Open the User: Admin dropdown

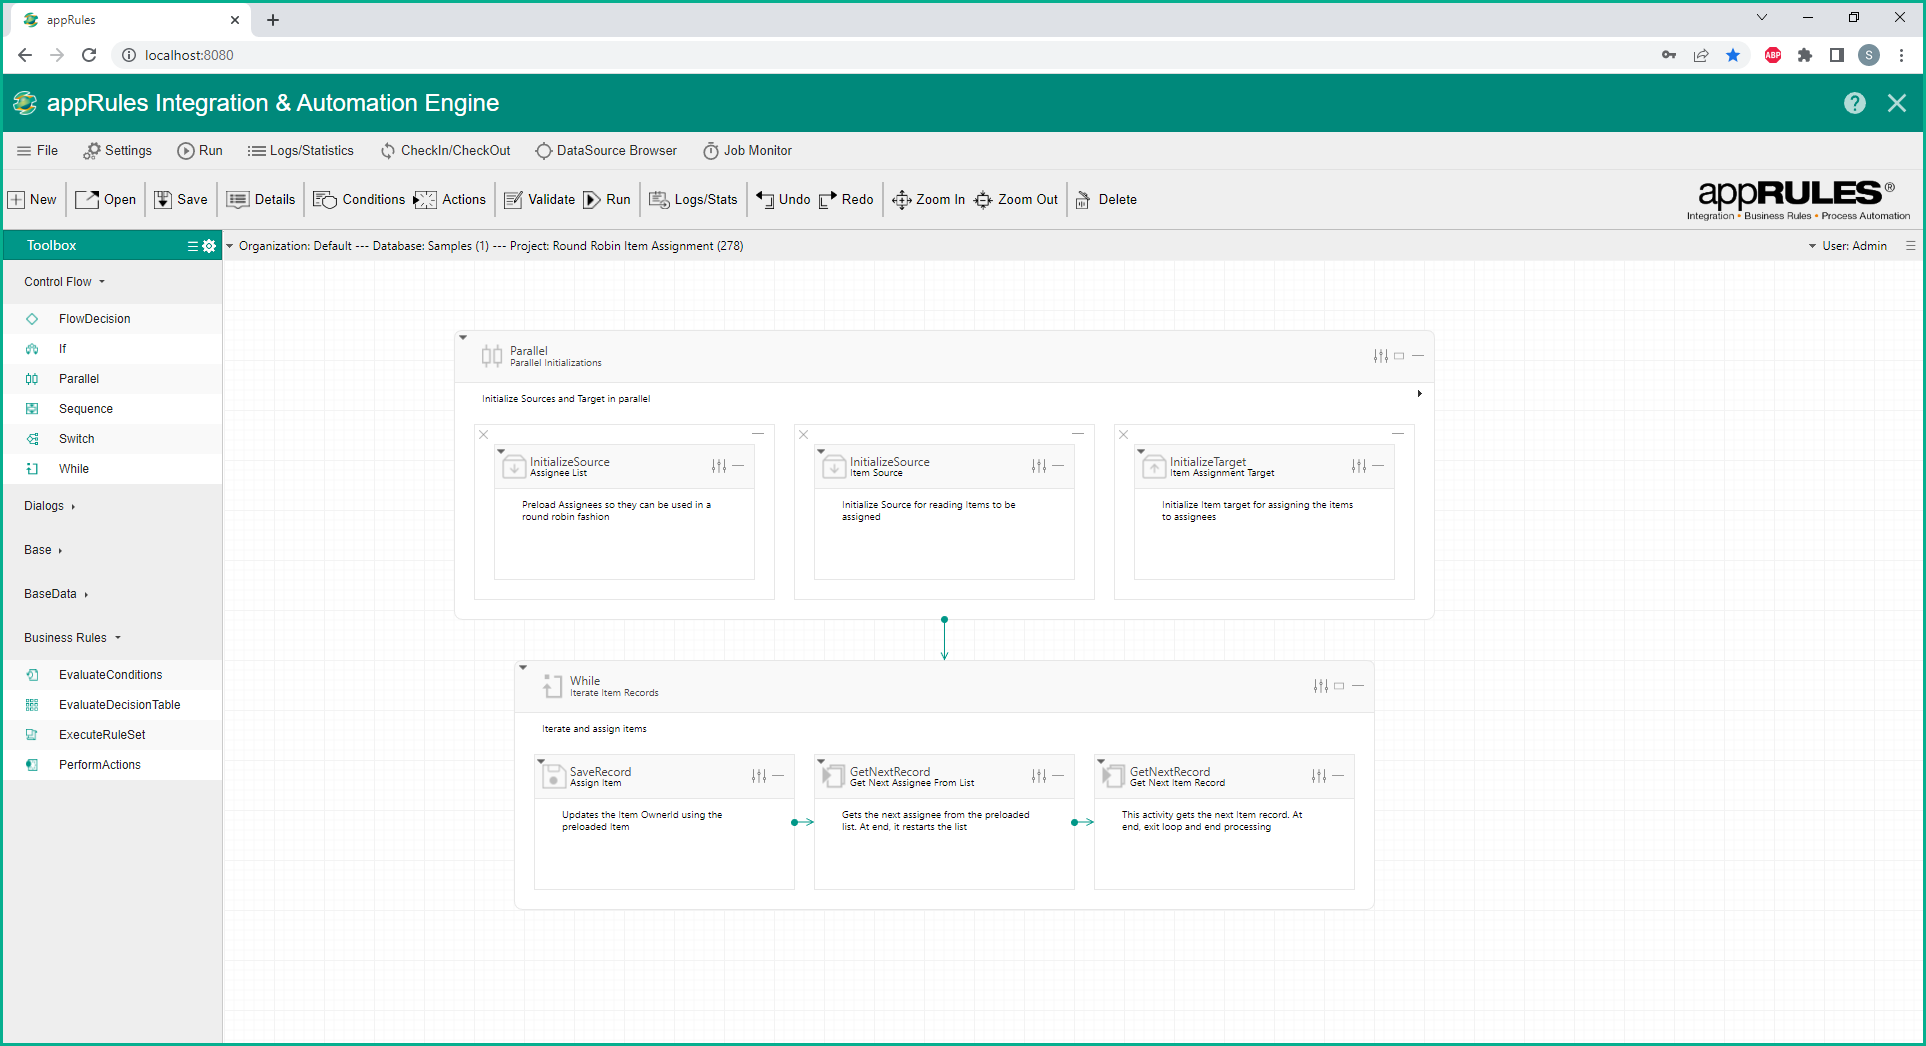[x=1848, y=246]
